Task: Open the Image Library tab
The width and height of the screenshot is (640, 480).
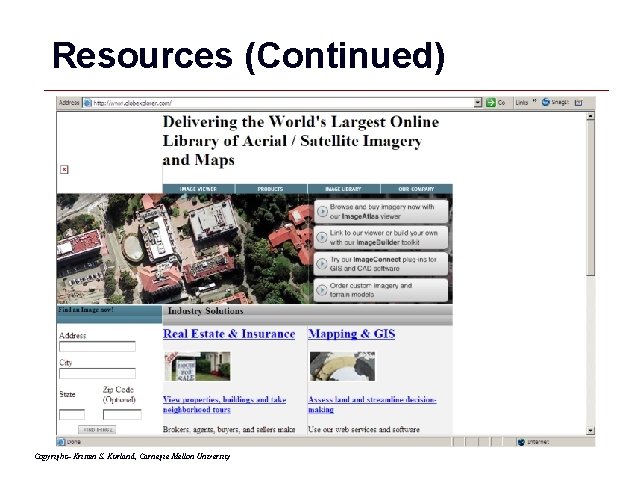Action: pos(343,189)
